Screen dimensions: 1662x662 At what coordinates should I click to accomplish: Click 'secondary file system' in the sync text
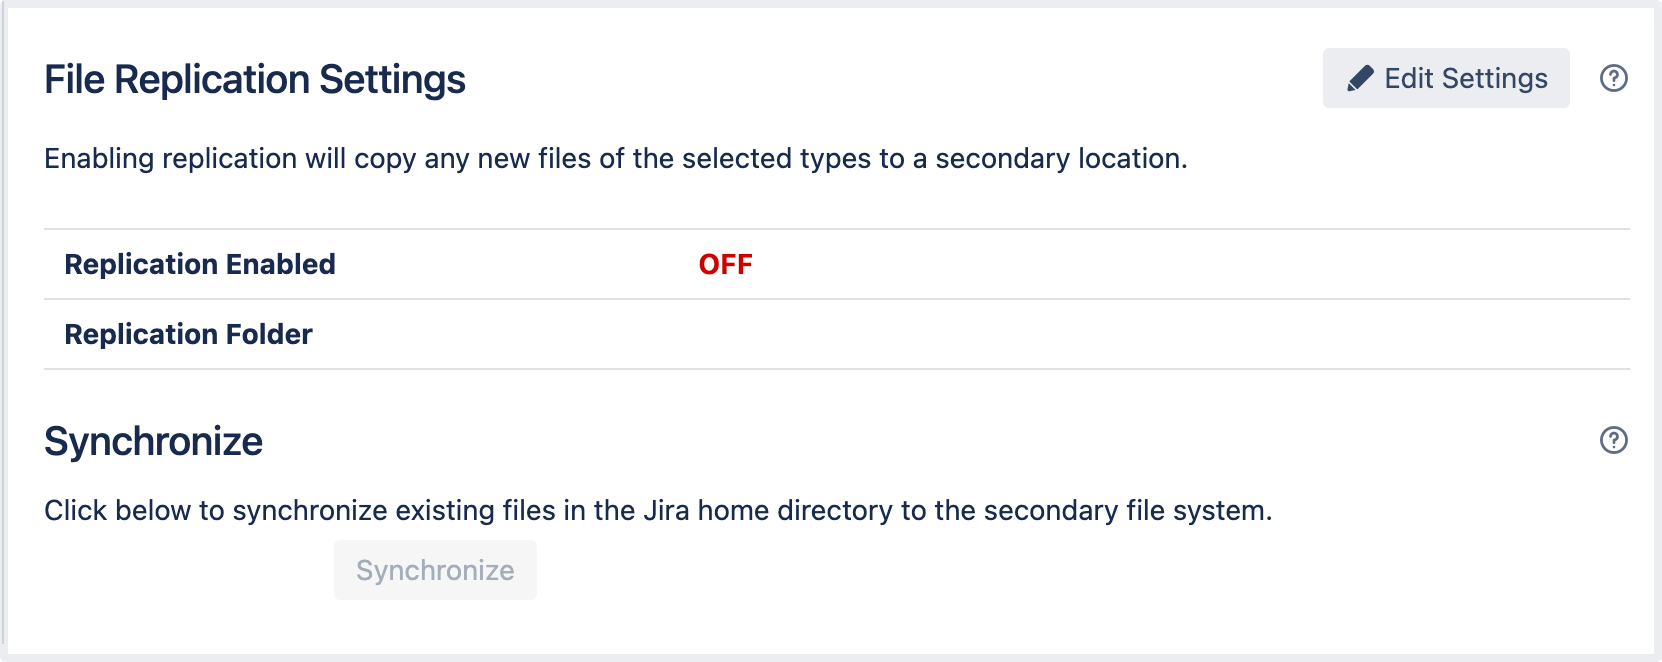click(x=1127, y=510)
